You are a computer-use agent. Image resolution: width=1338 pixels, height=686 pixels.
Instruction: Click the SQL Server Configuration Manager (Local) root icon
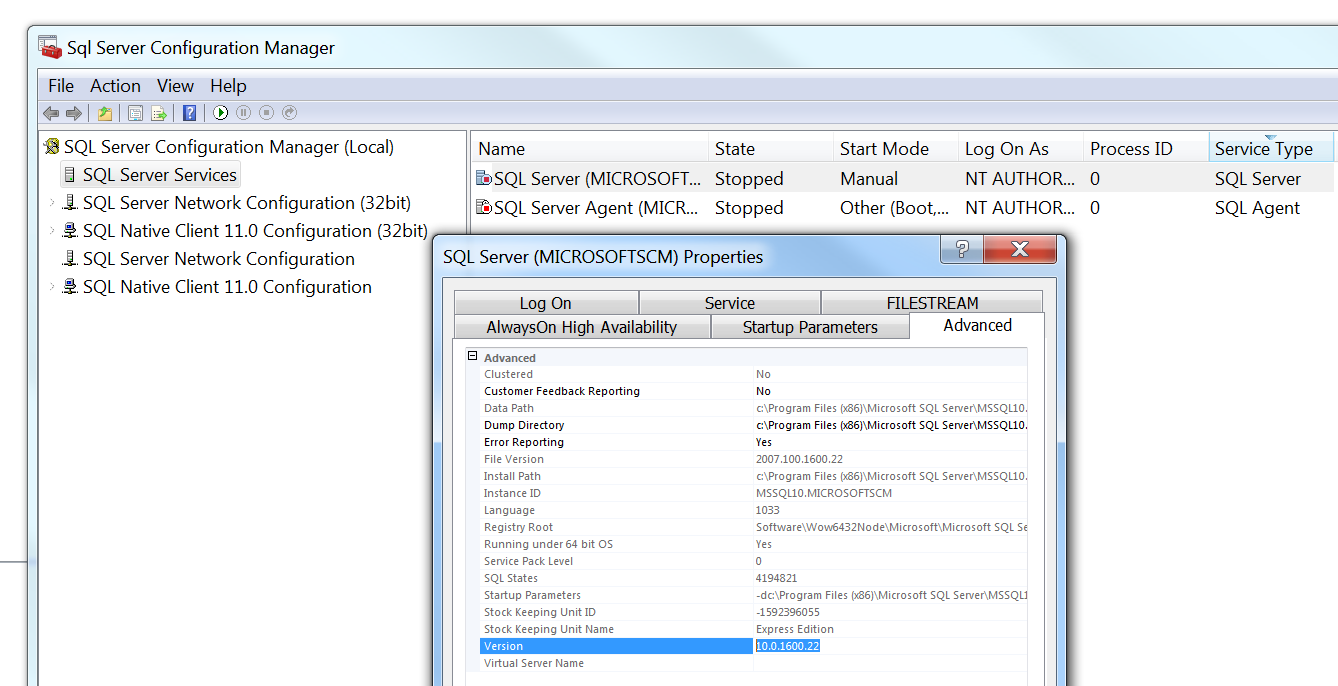(52, 147)
